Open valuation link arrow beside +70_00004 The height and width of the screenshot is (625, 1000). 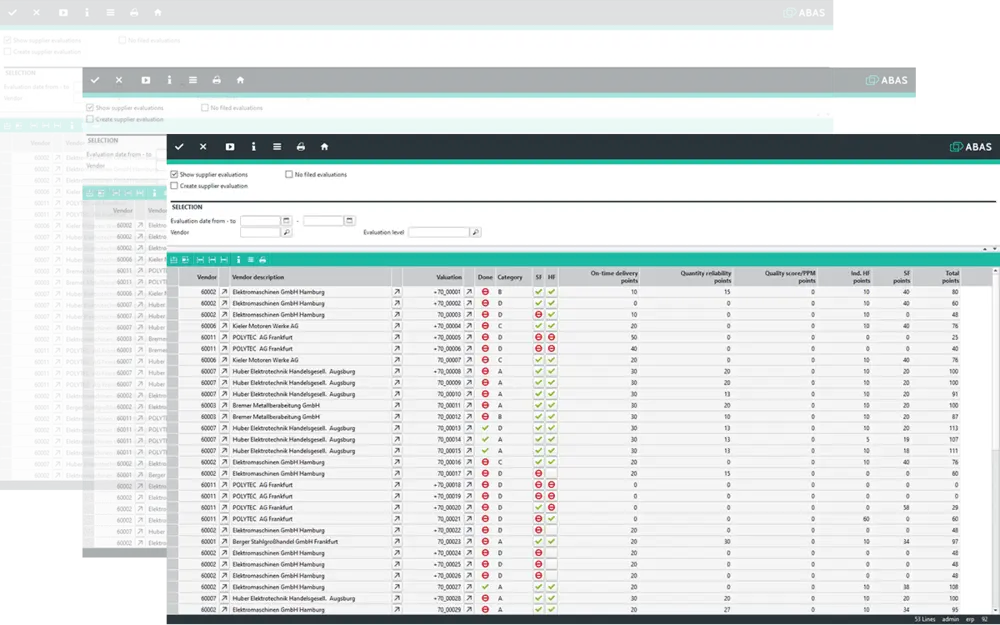pos(469,326)
